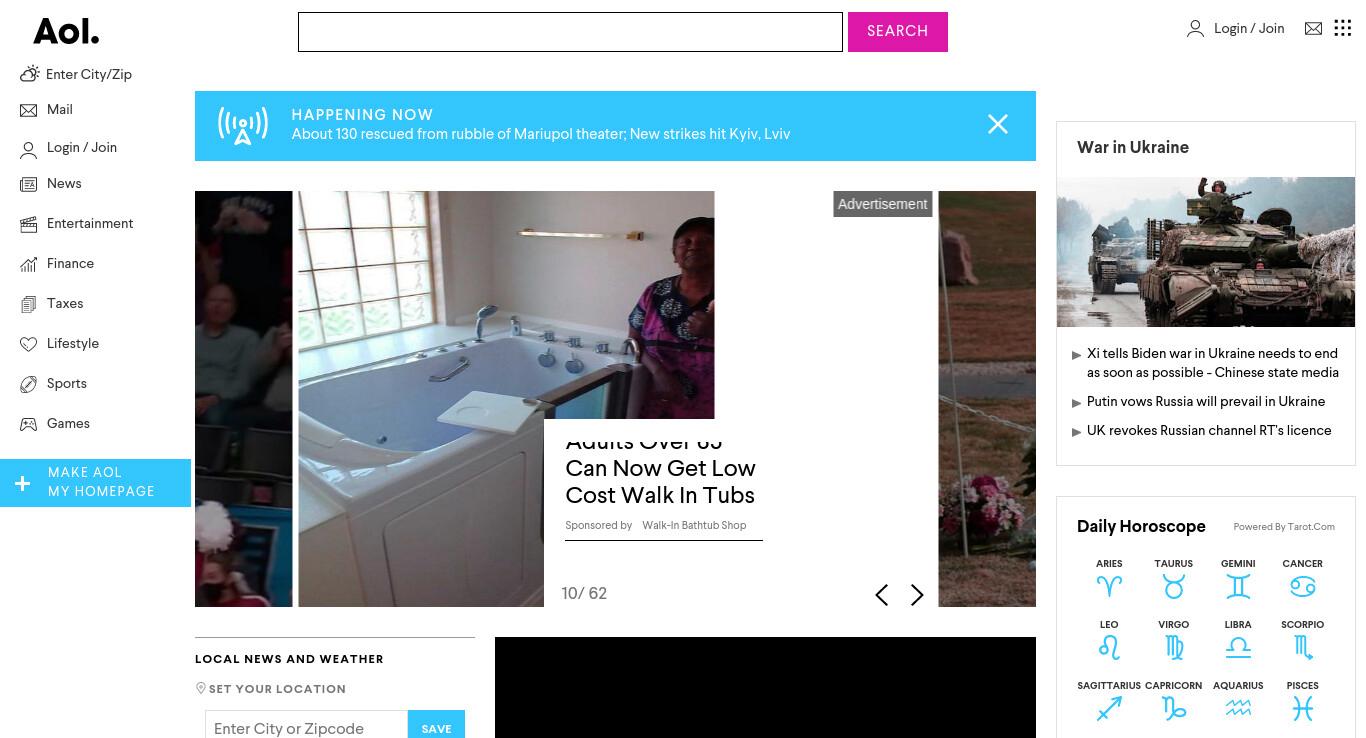Viewport: 1366px width, 738px height.
Task: Go to next slide in carousel
Action: click(x=917, y=595)
